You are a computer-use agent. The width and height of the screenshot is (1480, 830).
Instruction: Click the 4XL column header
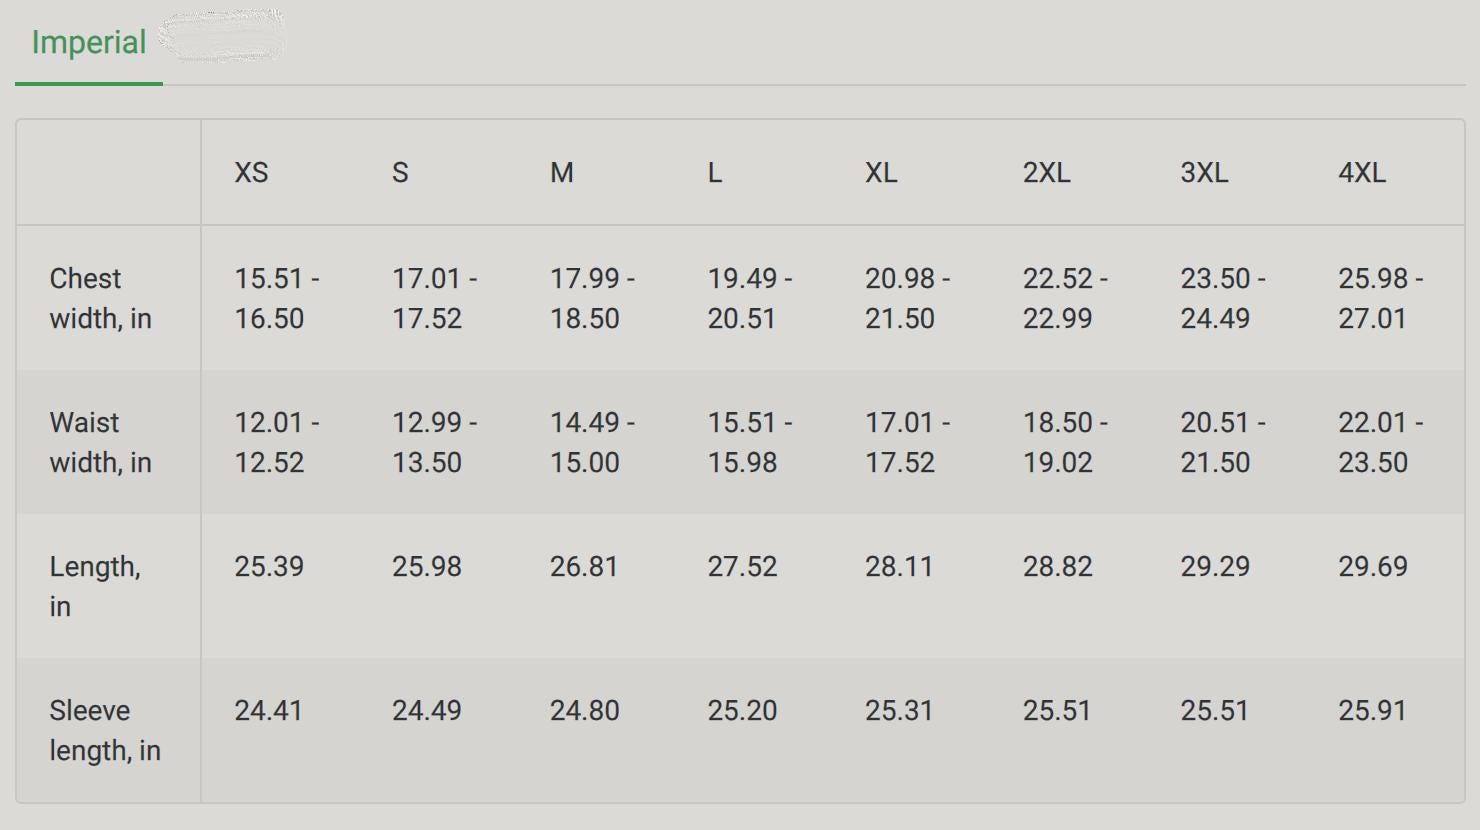(1362, 173)
